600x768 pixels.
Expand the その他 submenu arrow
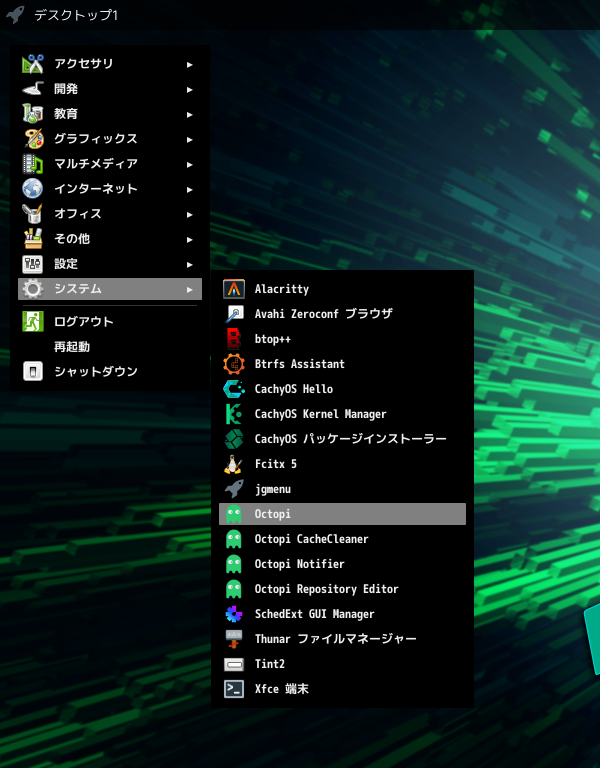click(x=190, y=239)
